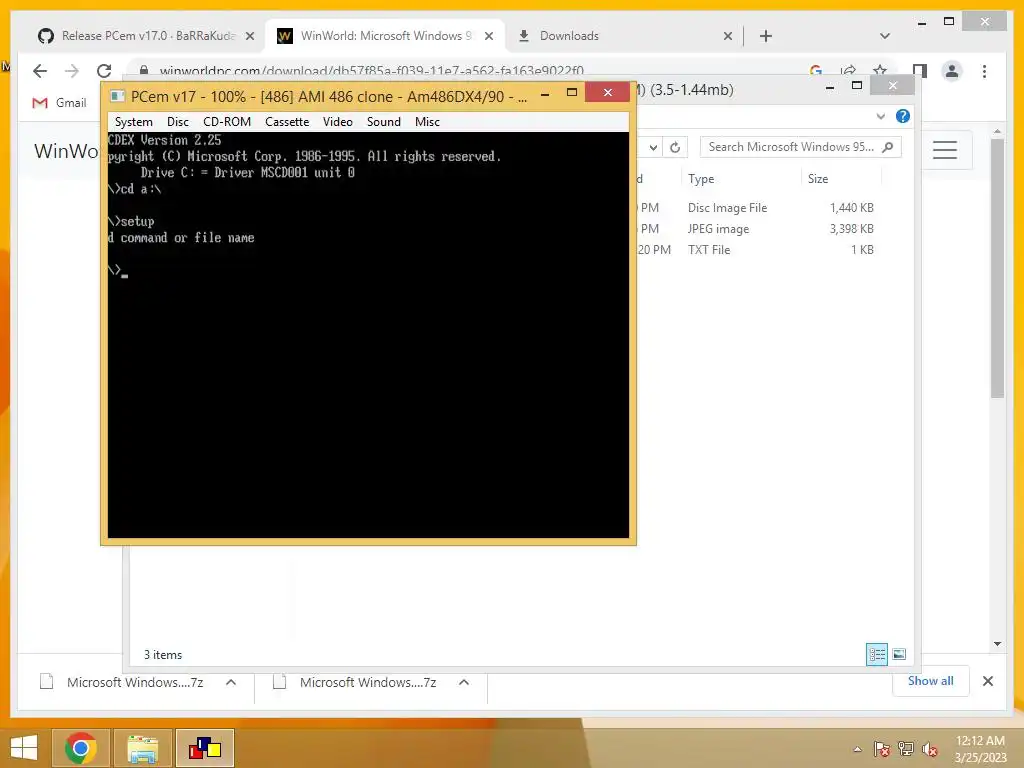Click the Chrome address bar URL
The width and height of the screenshot is (1024, 768).
coord(372,71)
